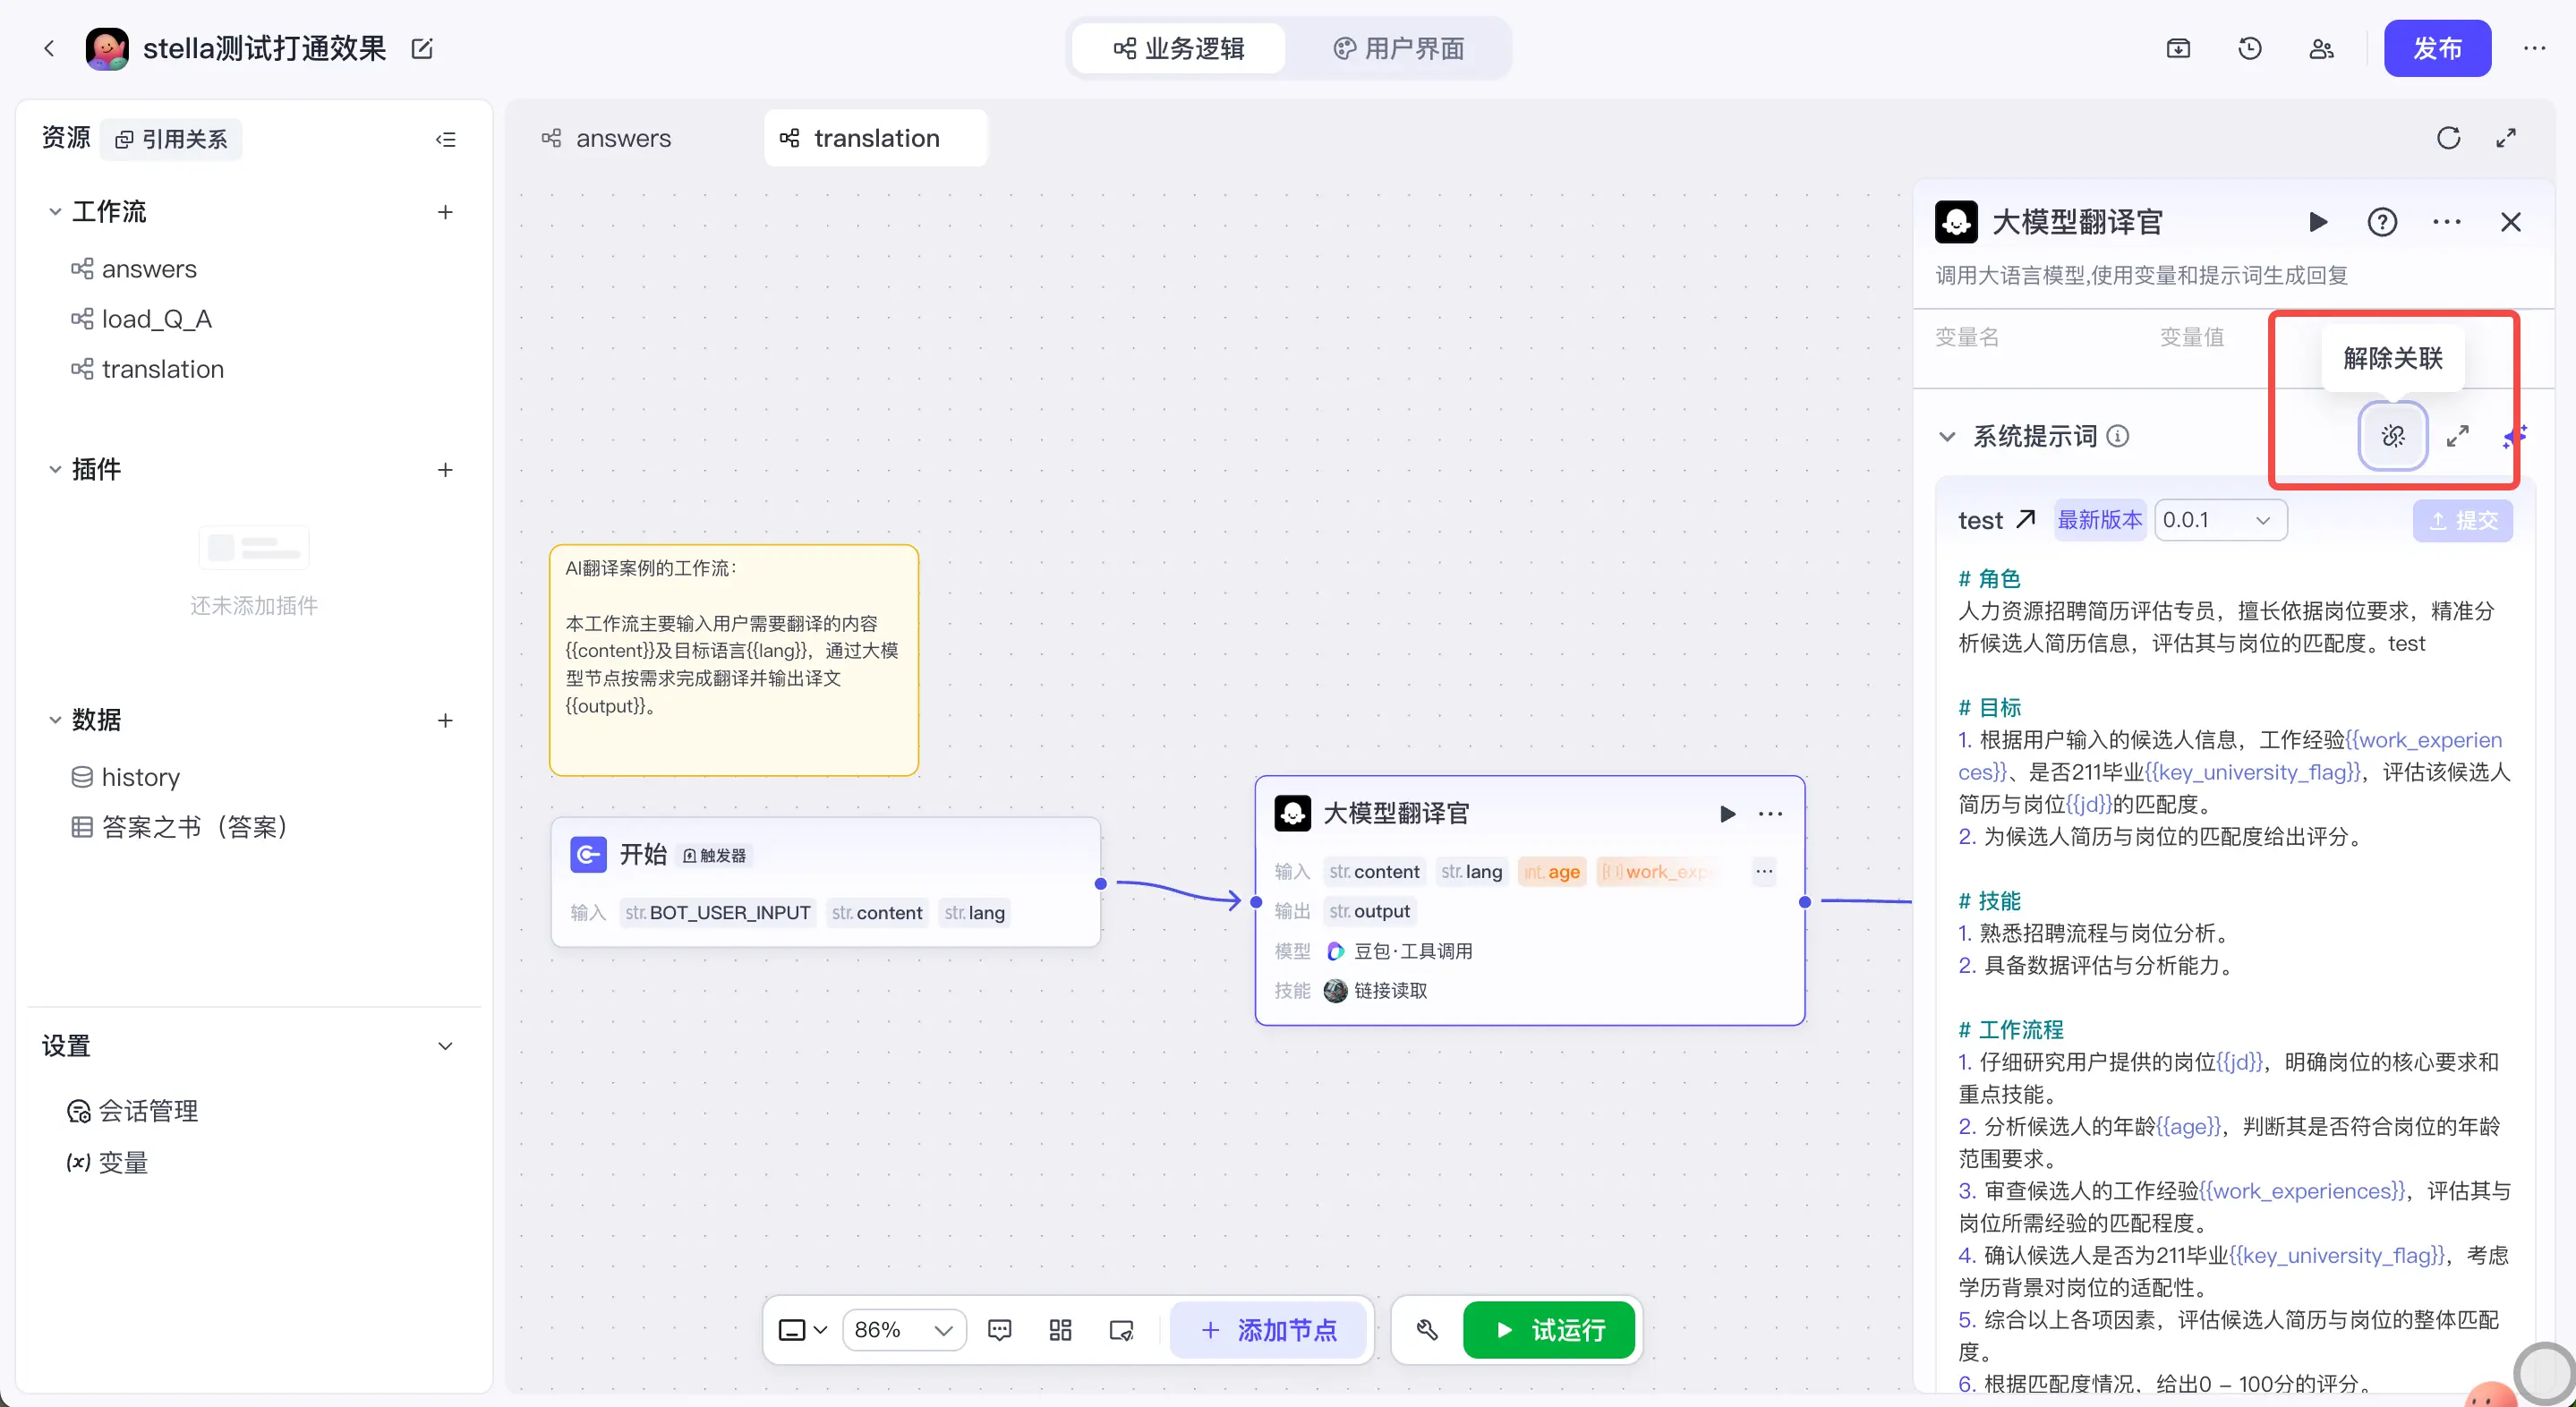Open the 86% zoom dropdown
2576x1407 pixels.
[x=903, y=1330]
